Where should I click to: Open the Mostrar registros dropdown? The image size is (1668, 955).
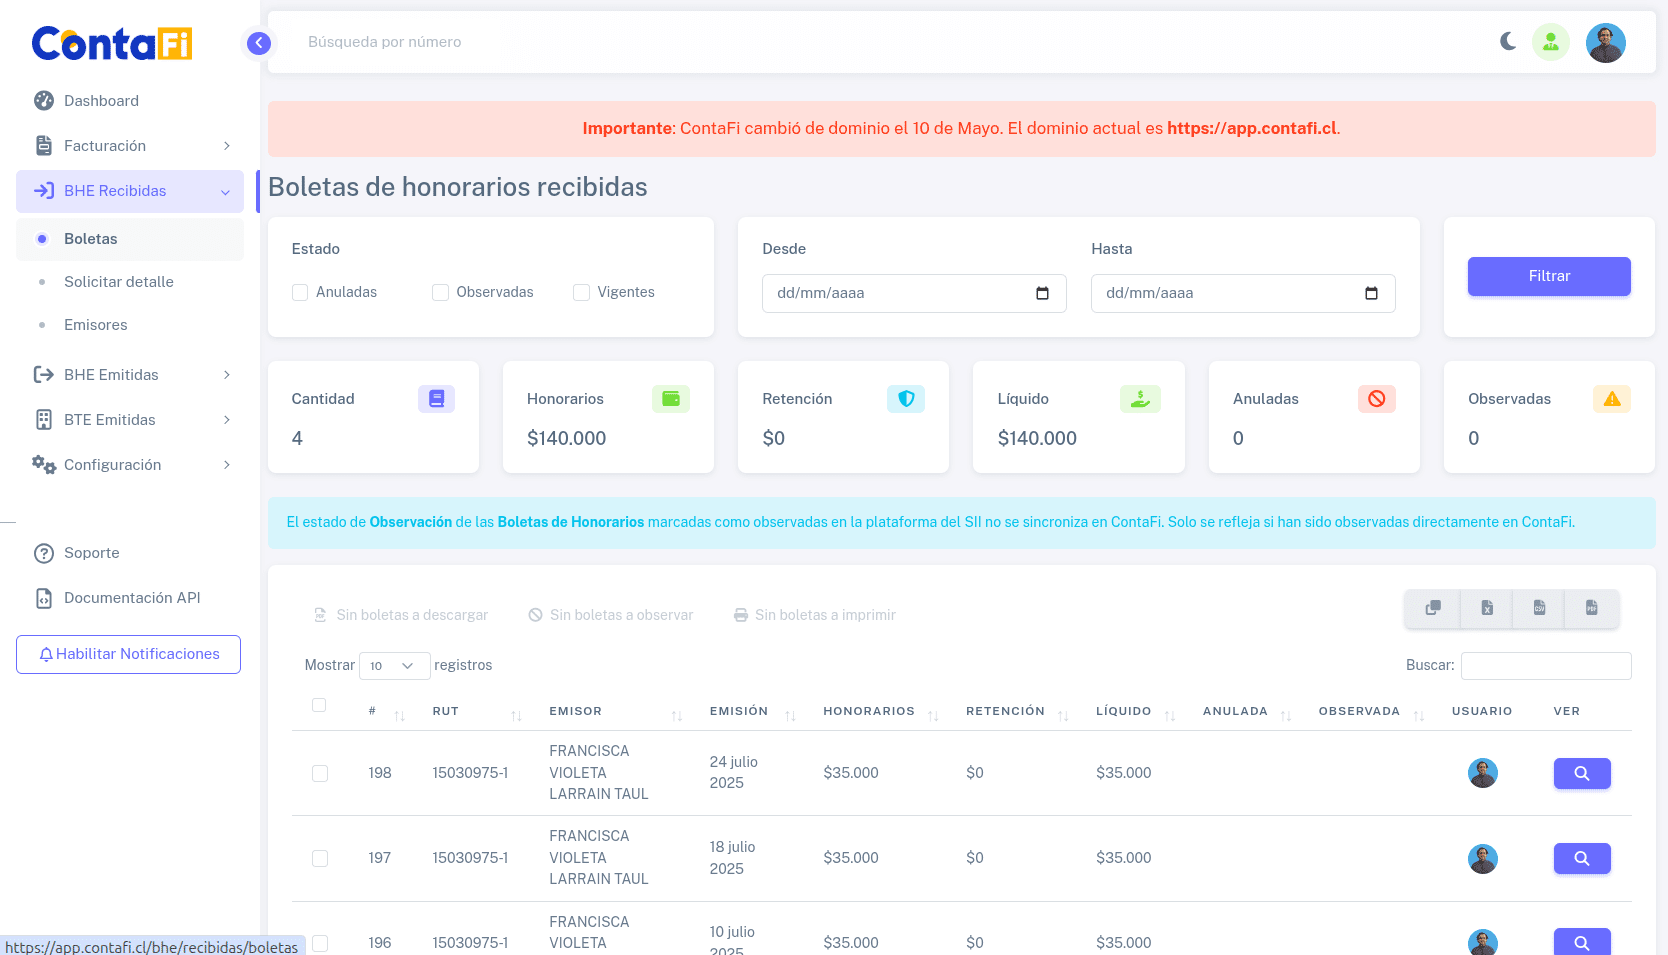(x=394, y=665)
